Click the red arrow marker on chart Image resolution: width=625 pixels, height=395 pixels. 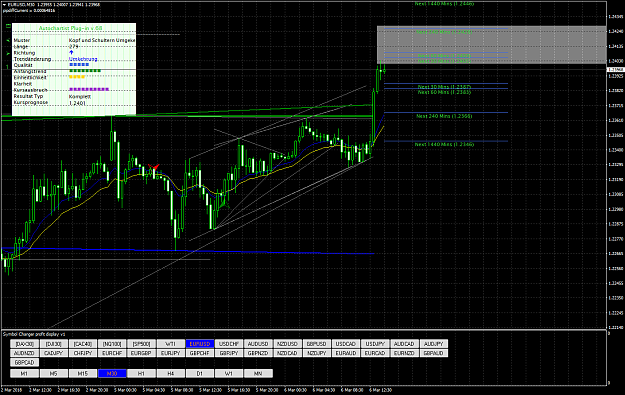coord(153,167)
